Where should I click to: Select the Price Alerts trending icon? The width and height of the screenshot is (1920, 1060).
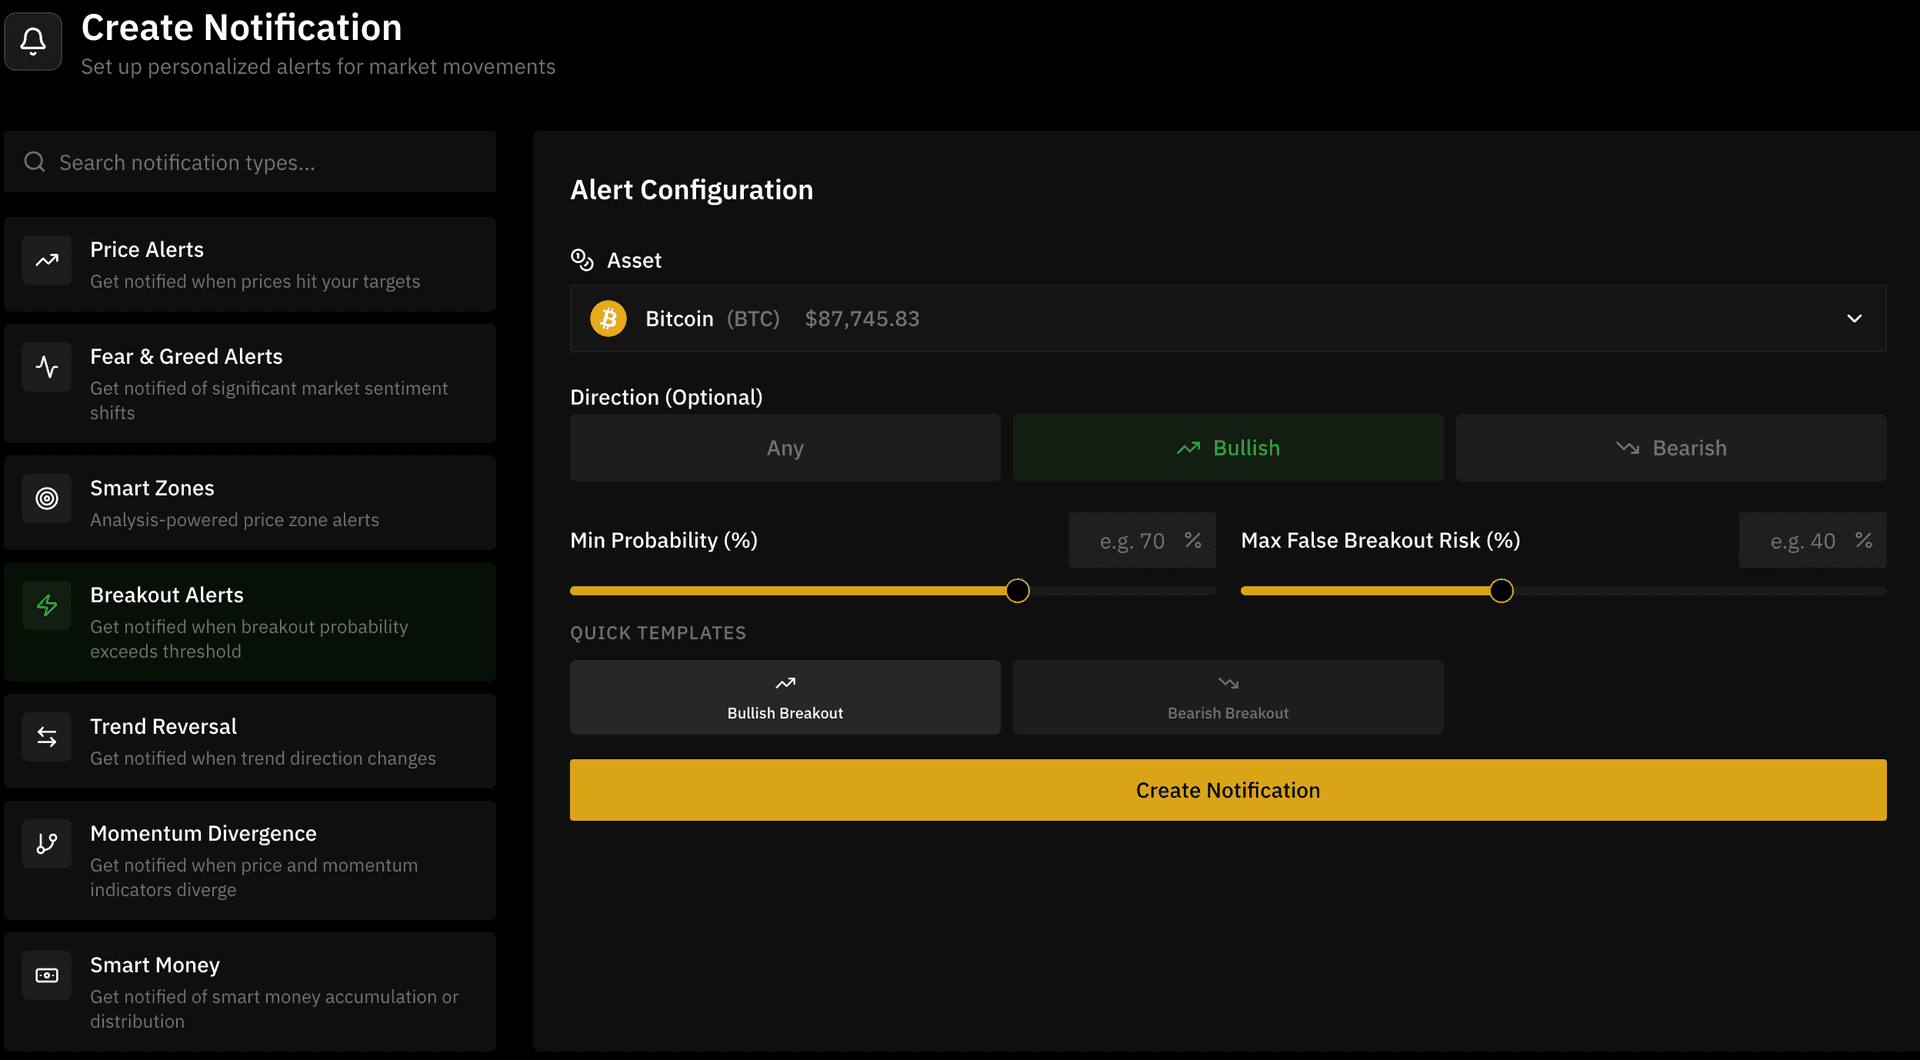click(46, 261)
